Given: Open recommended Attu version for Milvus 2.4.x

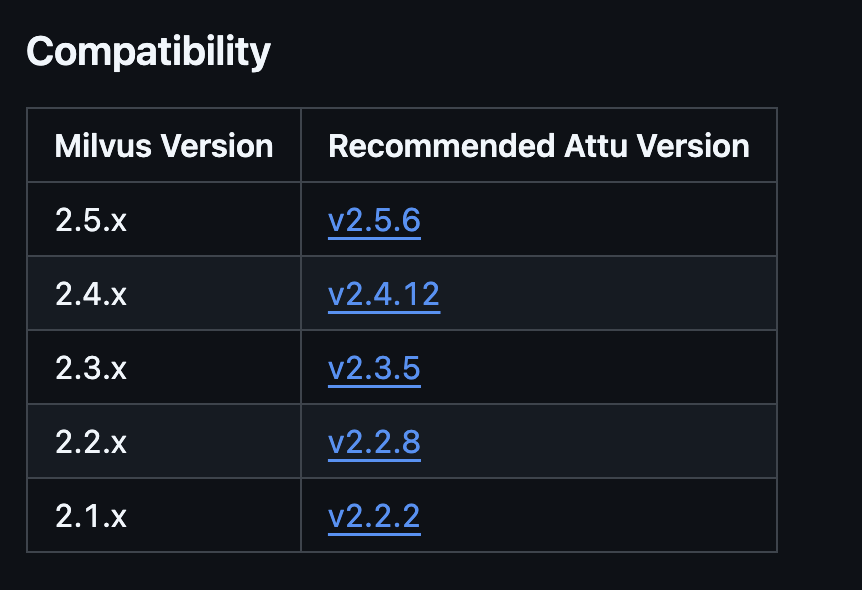Looking at the screenshot, I should pyautogui.click(x=384, y=294).
